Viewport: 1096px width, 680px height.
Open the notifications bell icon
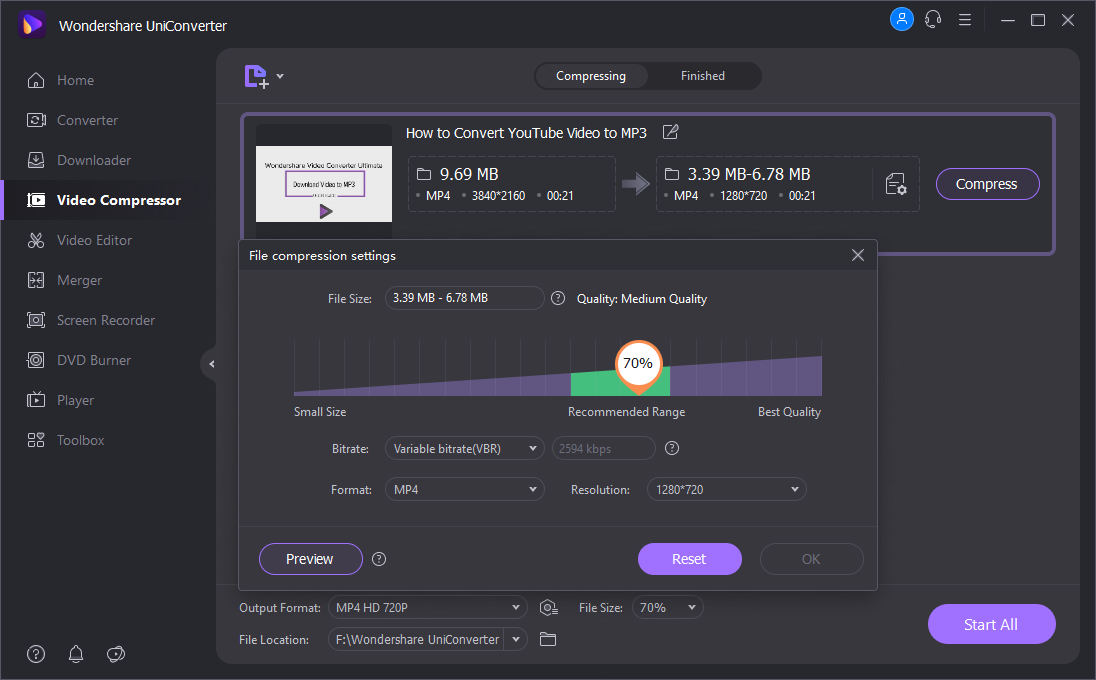(75, 654)
